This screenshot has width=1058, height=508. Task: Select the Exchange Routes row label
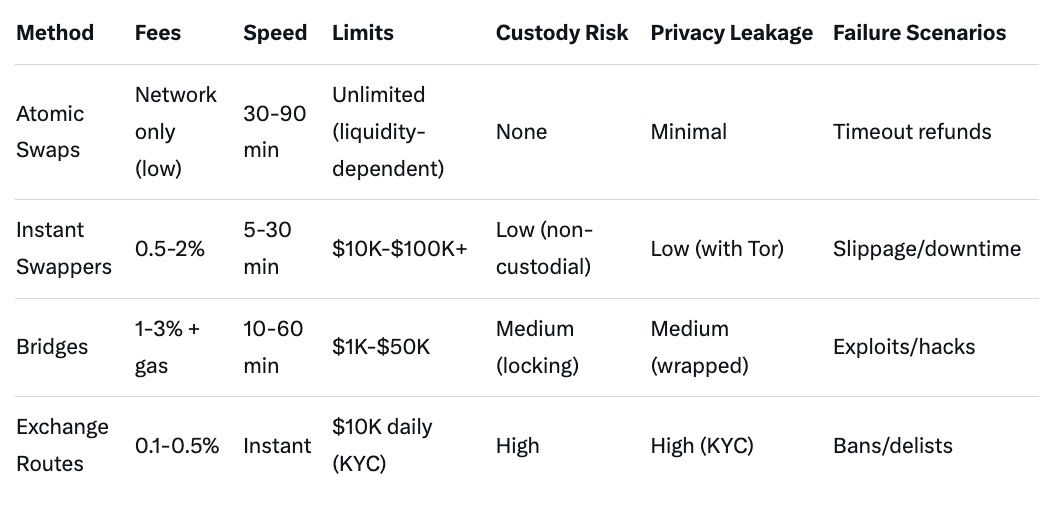click(x=62, y=445)
